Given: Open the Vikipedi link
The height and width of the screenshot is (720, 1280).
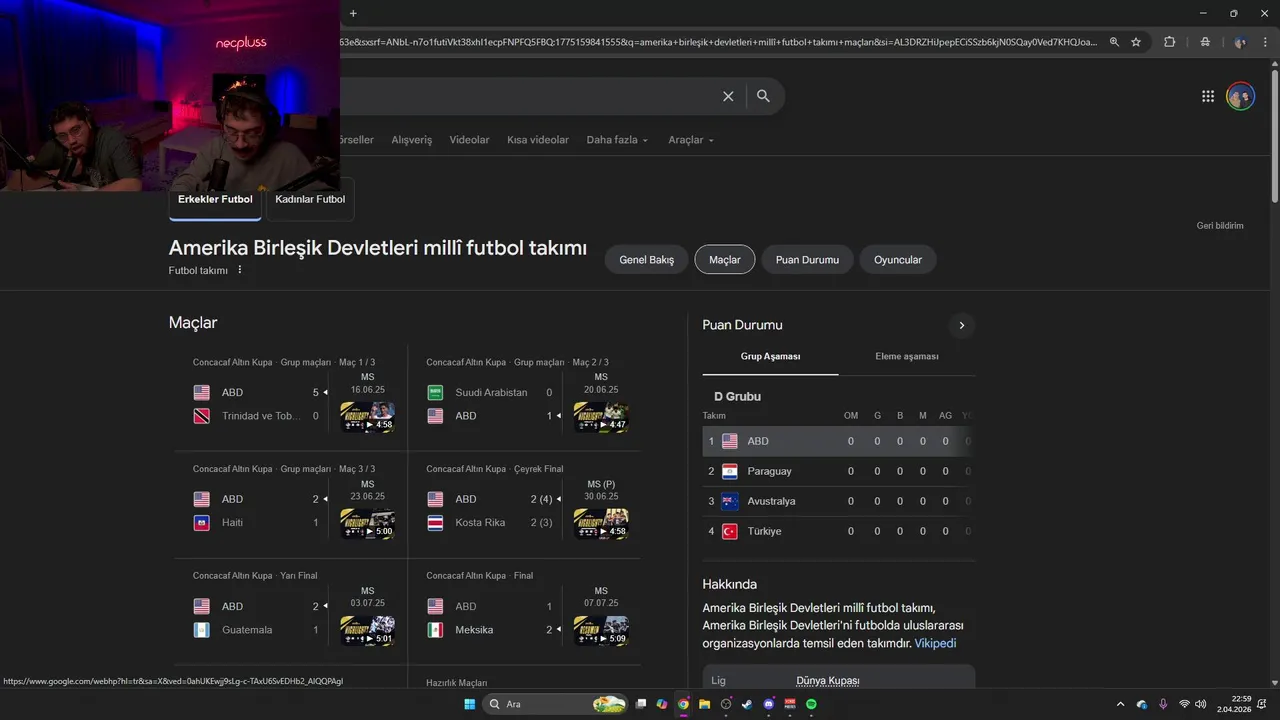Looking at the screenshot, I should [x=935, y=643].
